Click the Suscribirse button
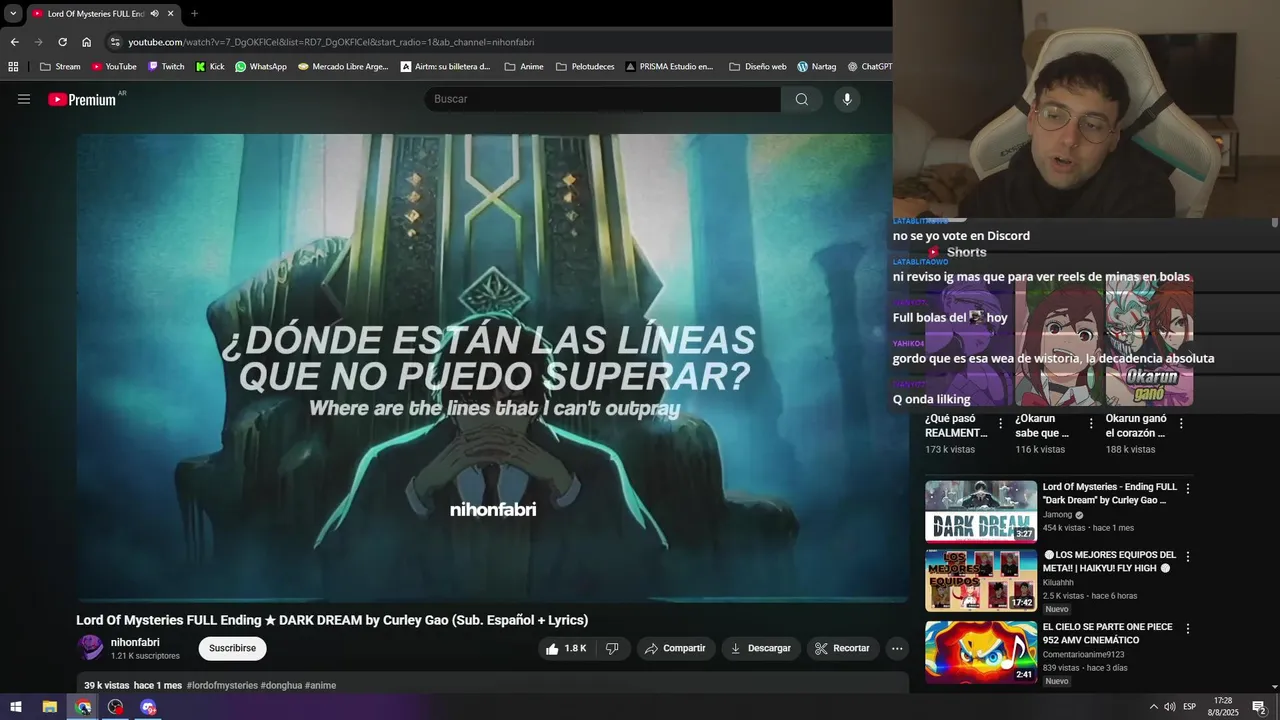This screenshot has width=1280, height=720. click(232, 648)
